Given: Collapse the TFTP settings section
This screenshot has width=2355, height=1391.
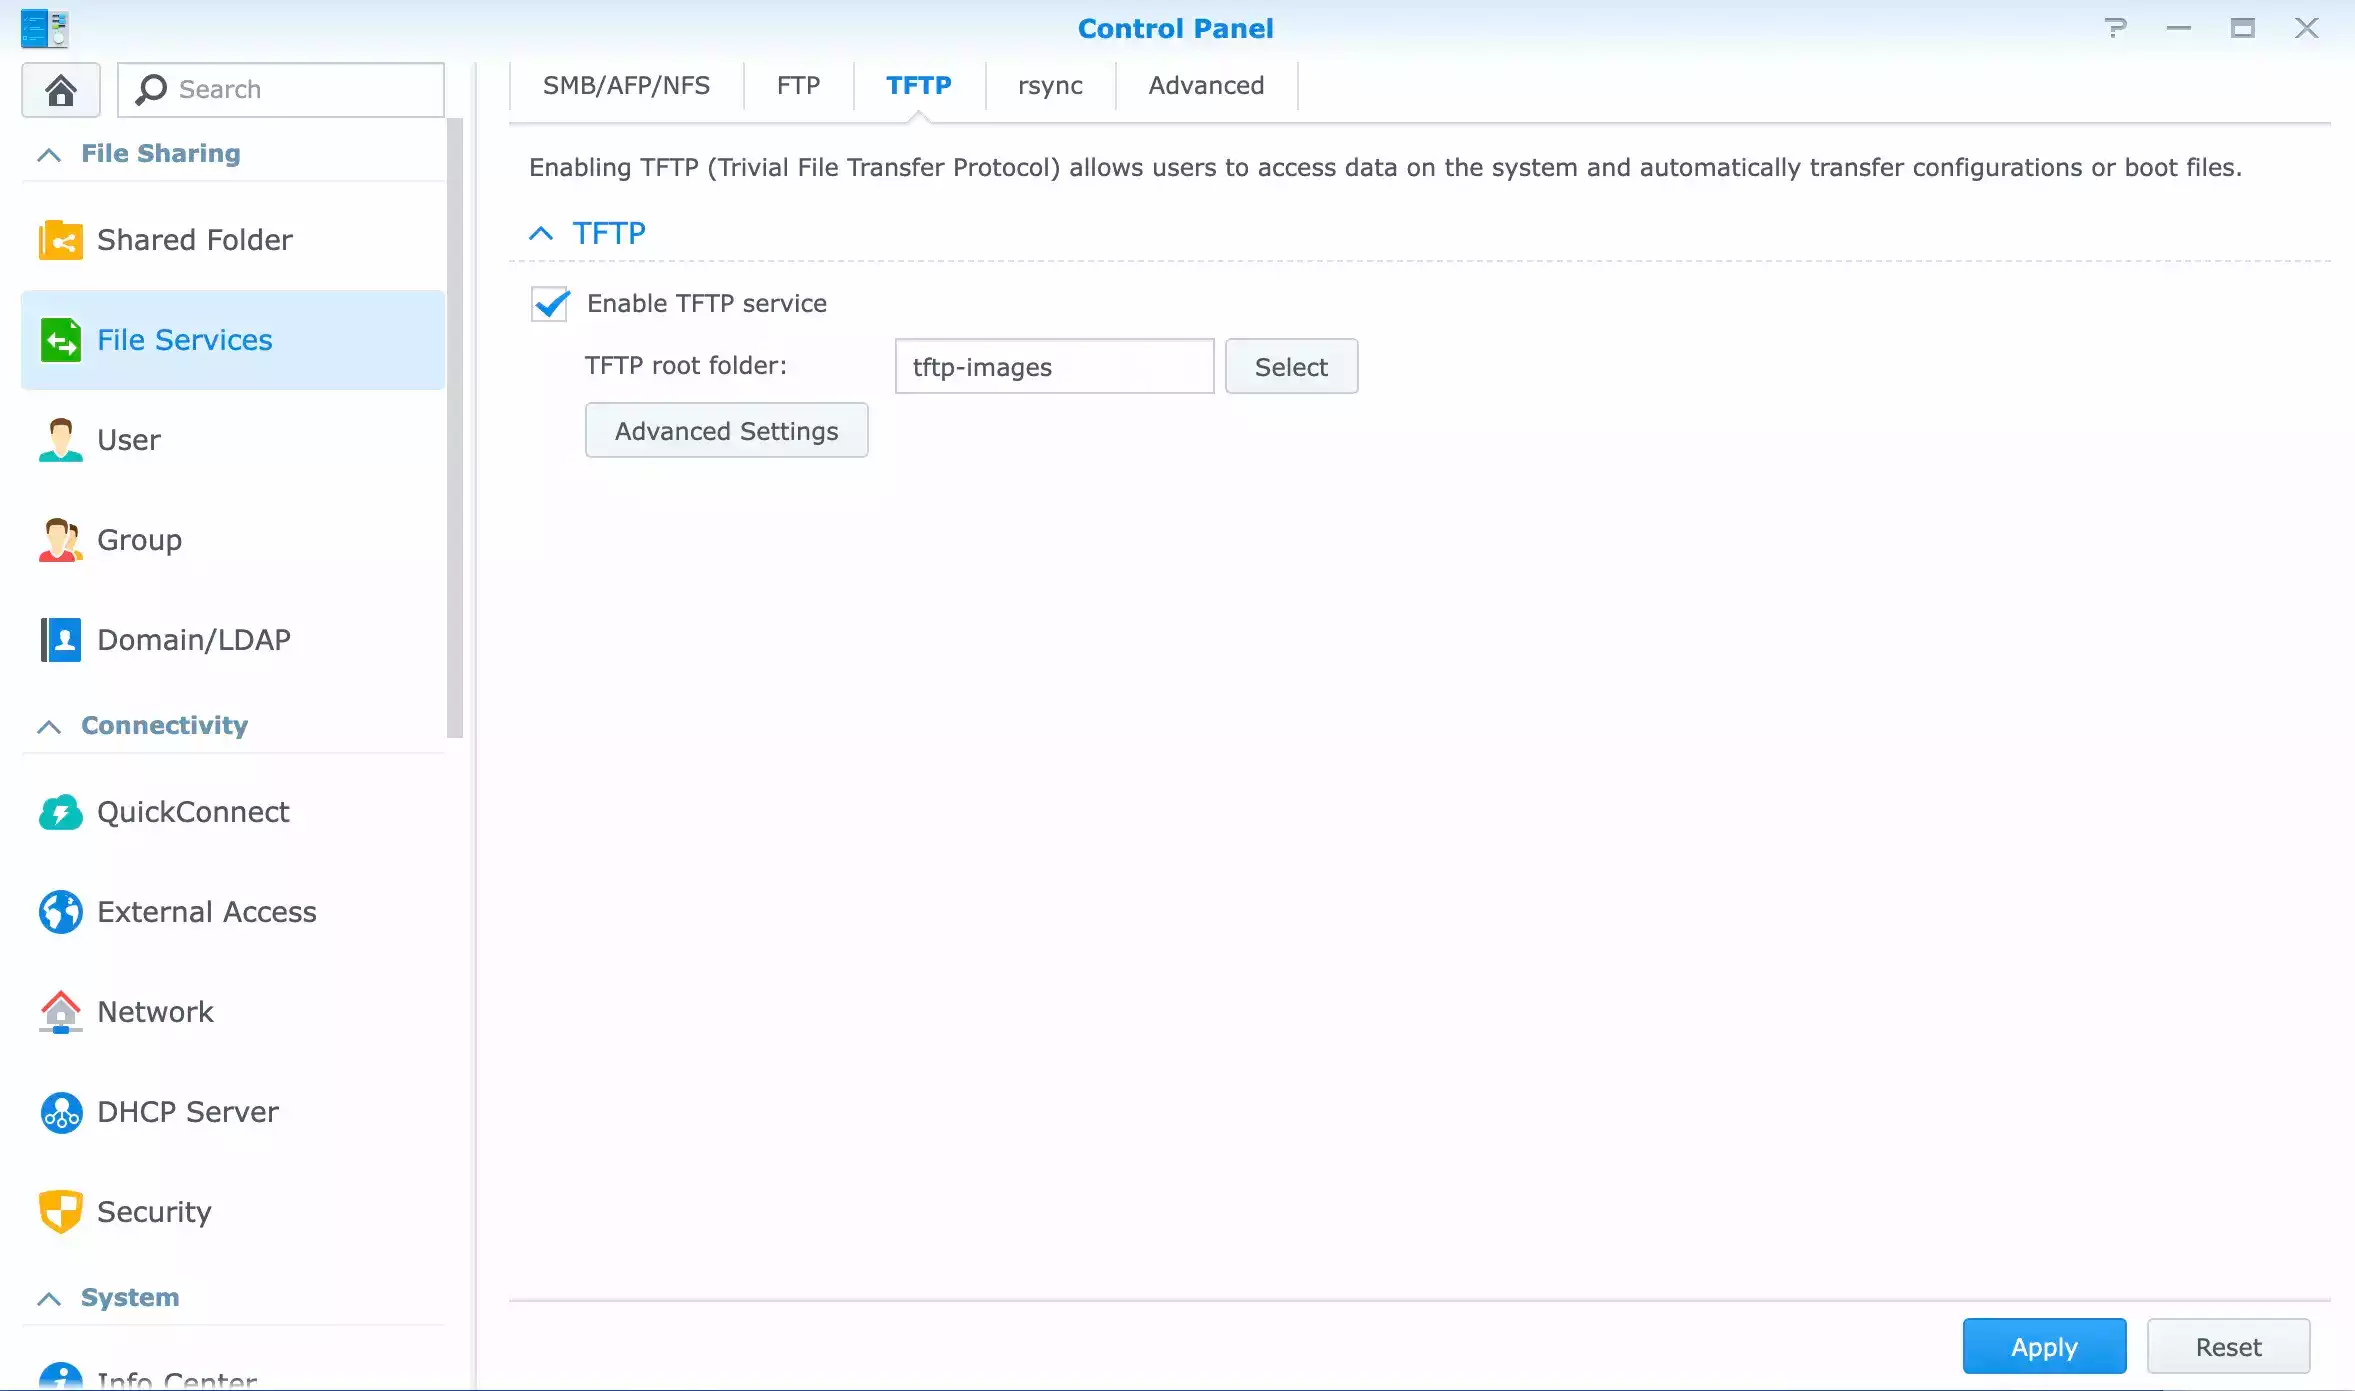Looking at the screenshot, I should click(x=540, y=234).
